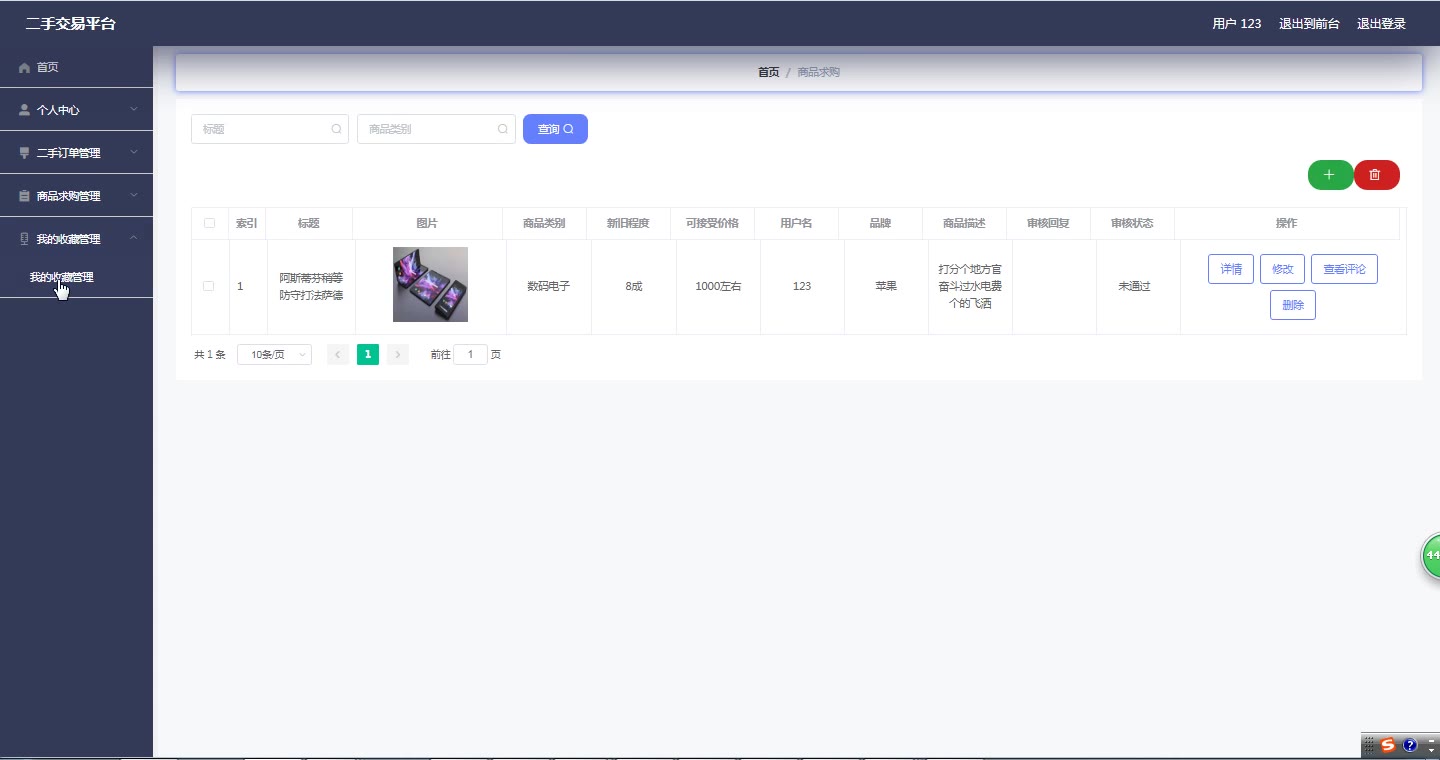
Task: Open the 个人中心 sidebar menu
Action: point(76,110)
